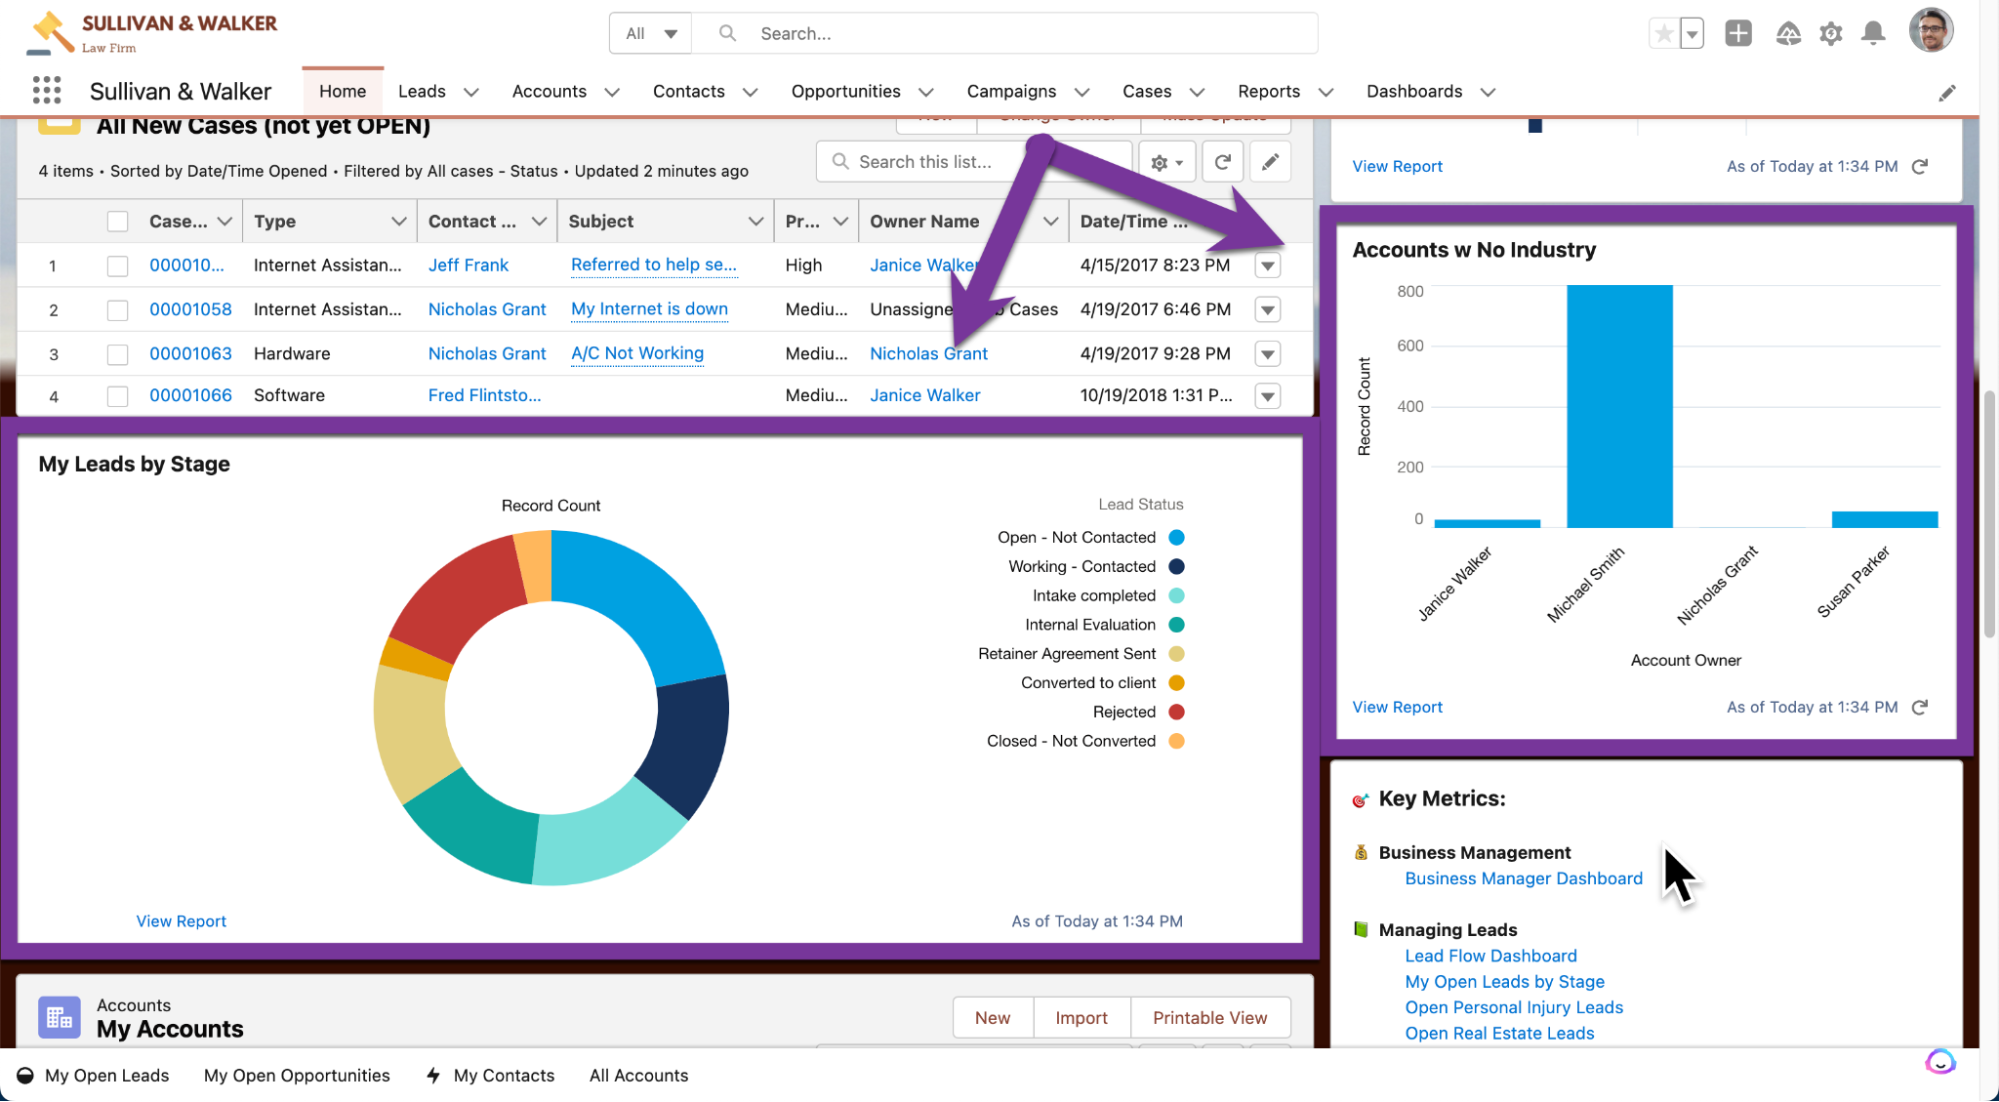This screenshot has width=1999, height=1102.
Task: Click the notifications bell icon
Action: (1873, 33)
